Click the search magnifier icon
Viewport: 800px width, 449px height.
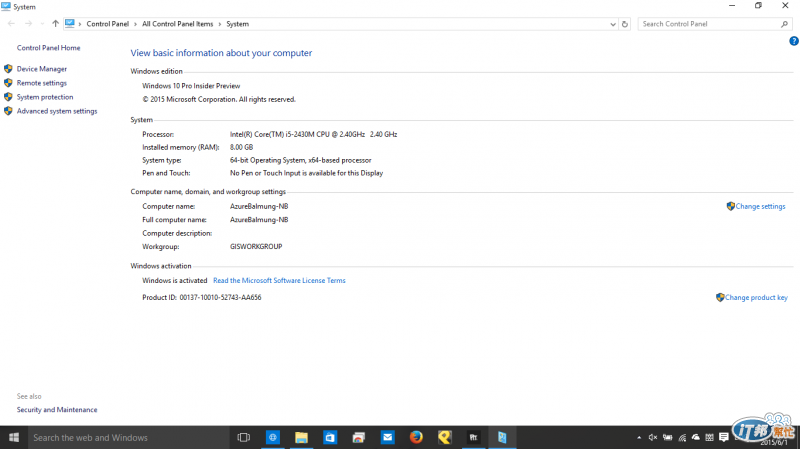pyautogui.click(x=784, y=24)
